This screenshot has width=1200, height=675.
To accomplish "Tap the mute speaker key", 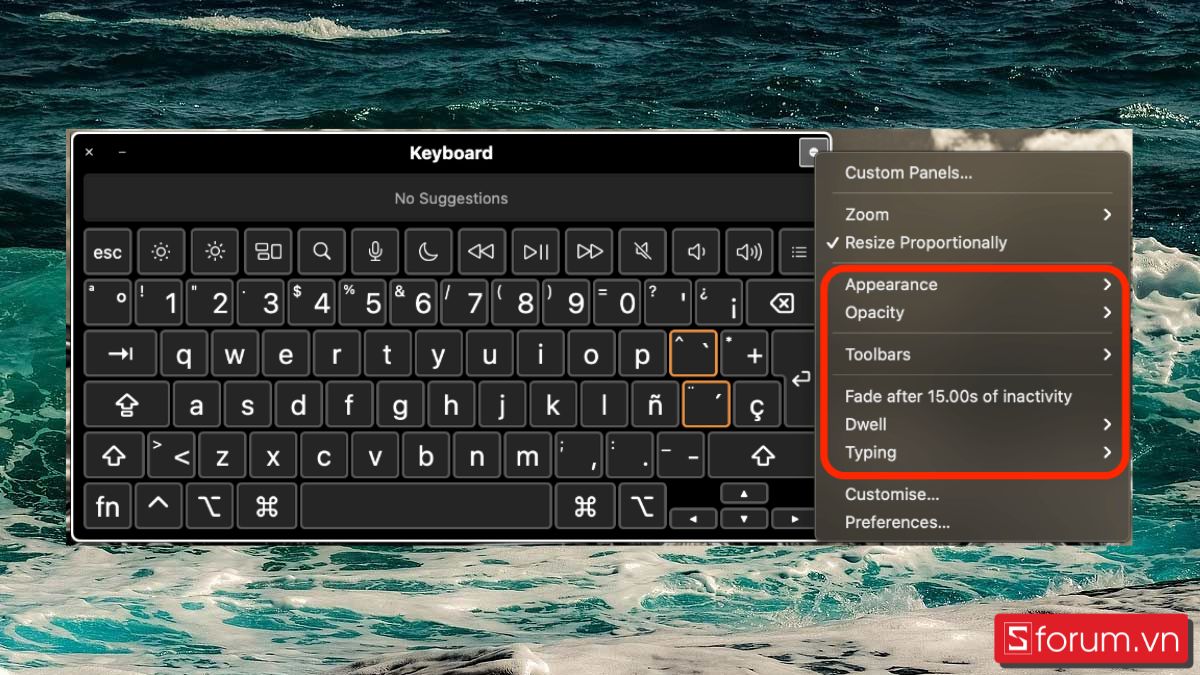I will click(642, 252).
